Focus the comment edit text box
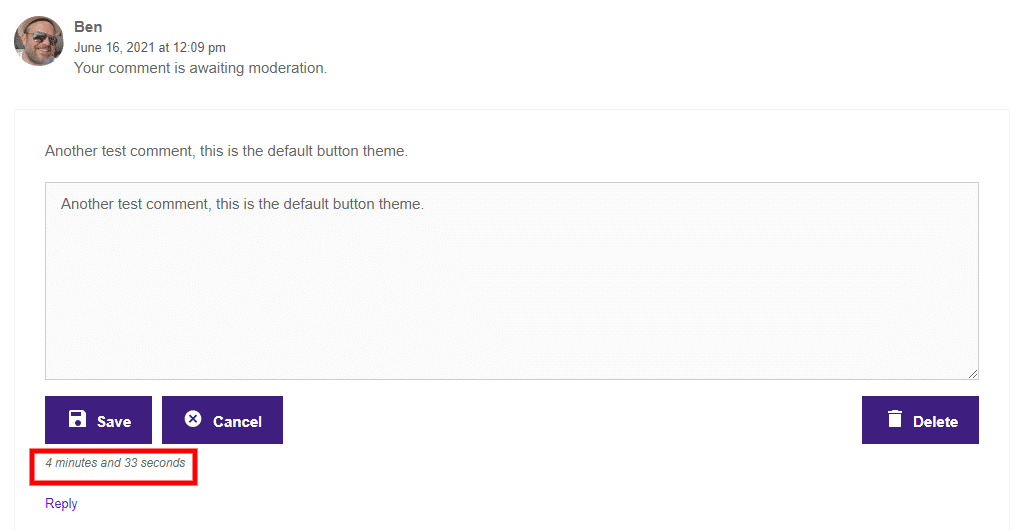 (512, 281)
